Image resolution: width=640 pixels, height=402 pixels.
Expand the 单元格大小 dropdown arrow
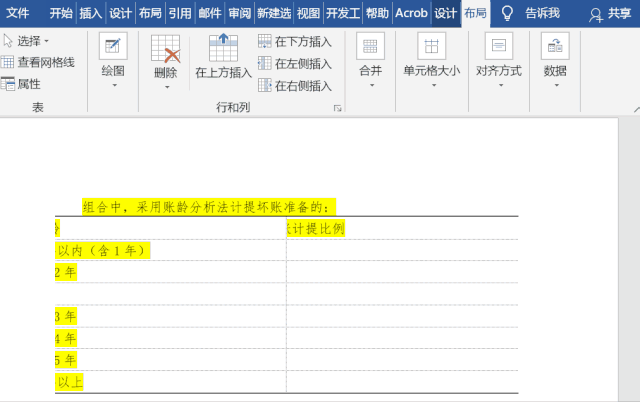click(x=434, y=85)
